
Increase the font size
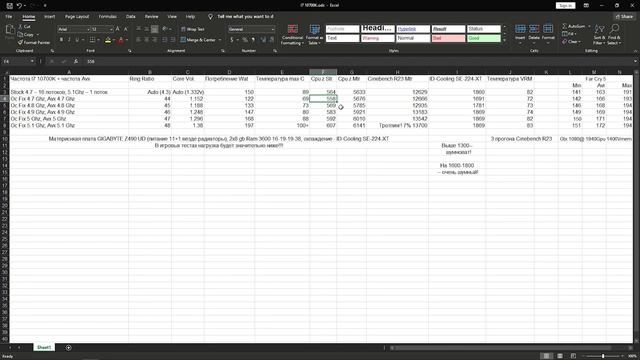click(x=118, y=29)
